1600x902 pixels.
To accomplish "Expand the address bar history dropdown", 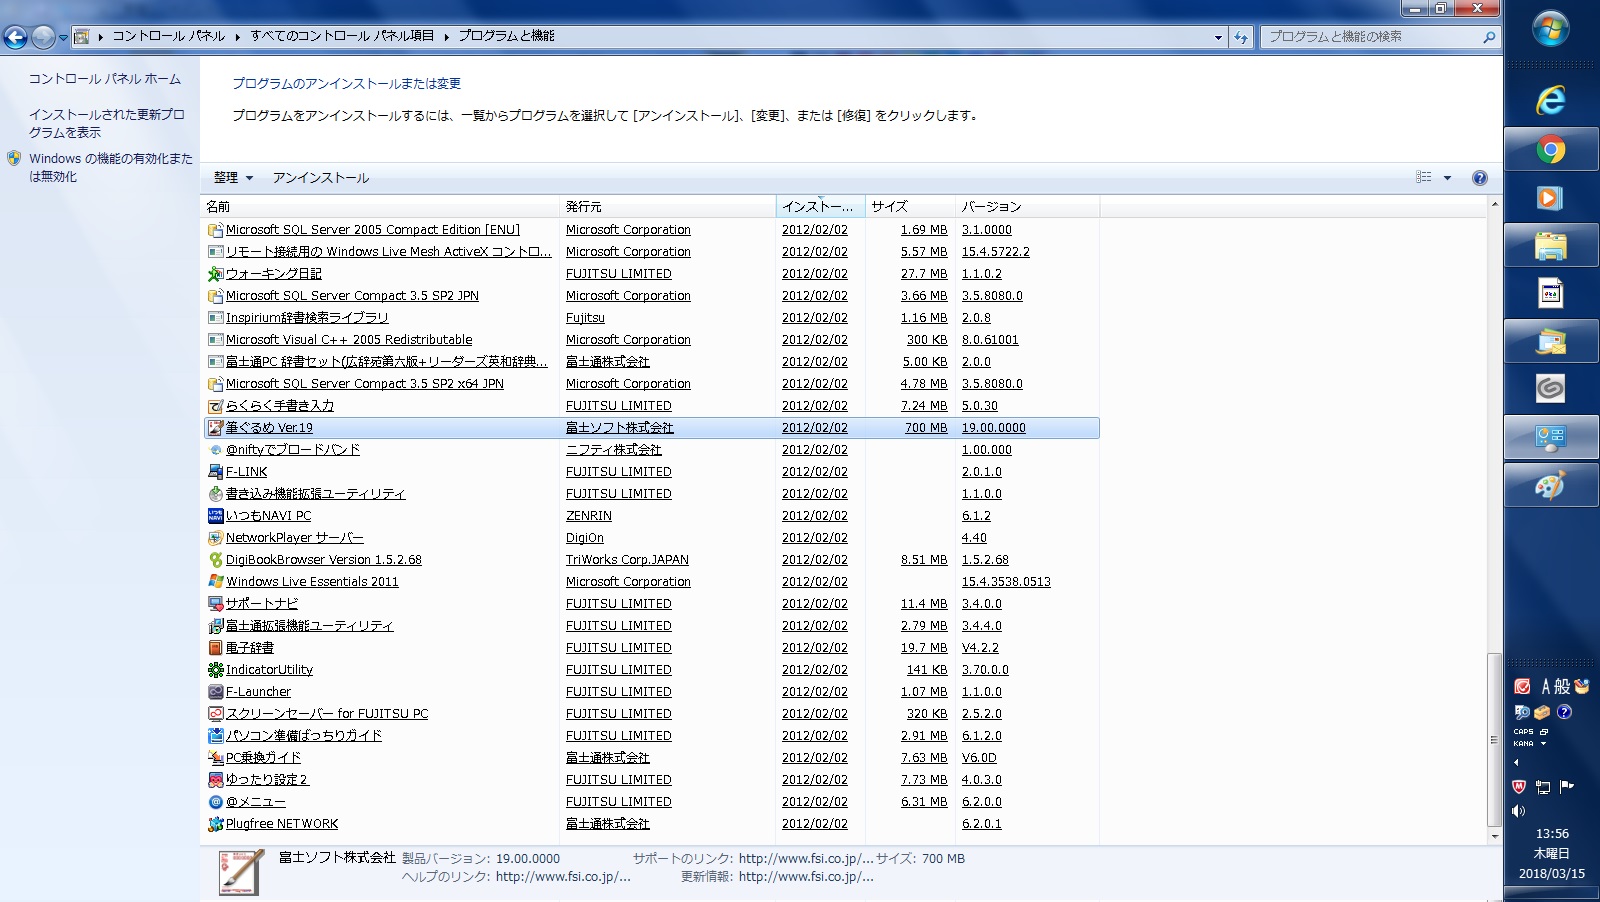I will tap(1218, 37).
